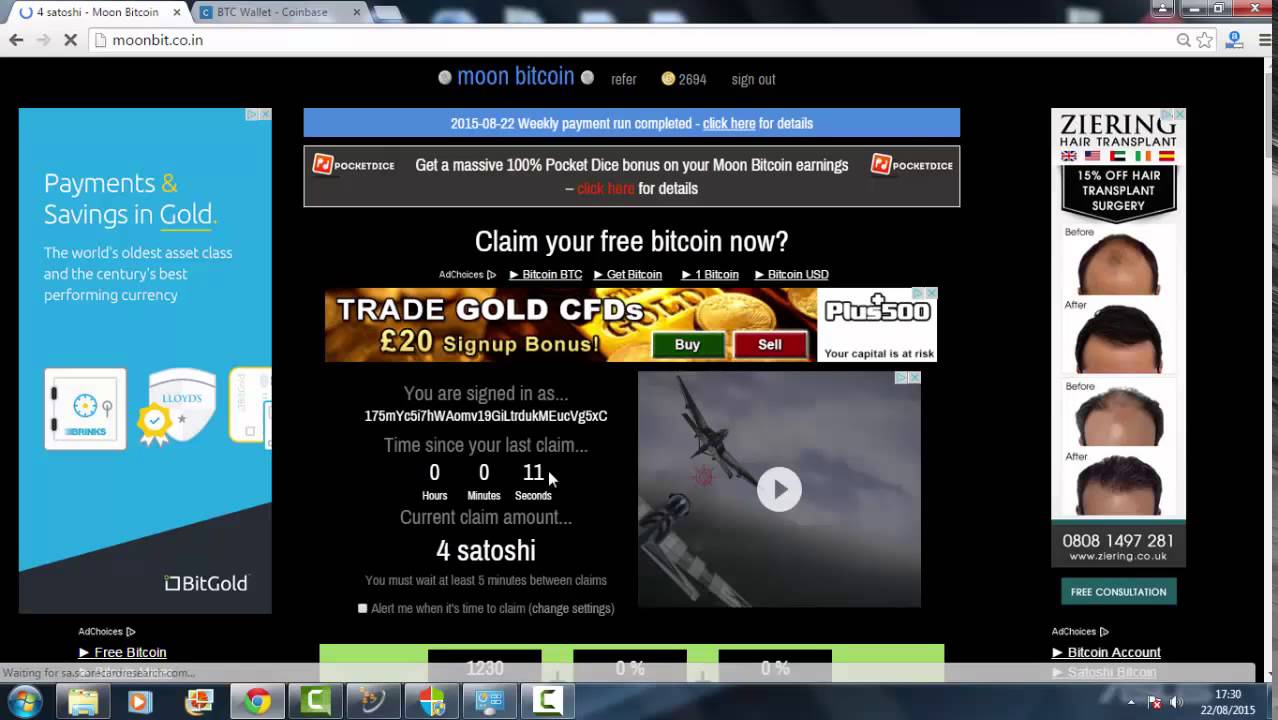Click the Show desktop strip by the clock

(1271, 702)
